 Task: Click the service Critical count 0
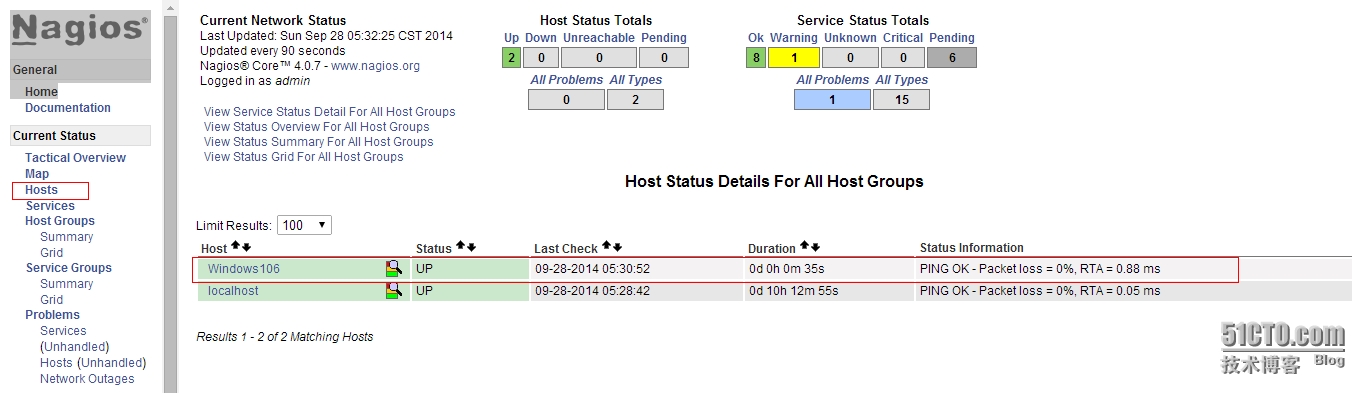903,58
